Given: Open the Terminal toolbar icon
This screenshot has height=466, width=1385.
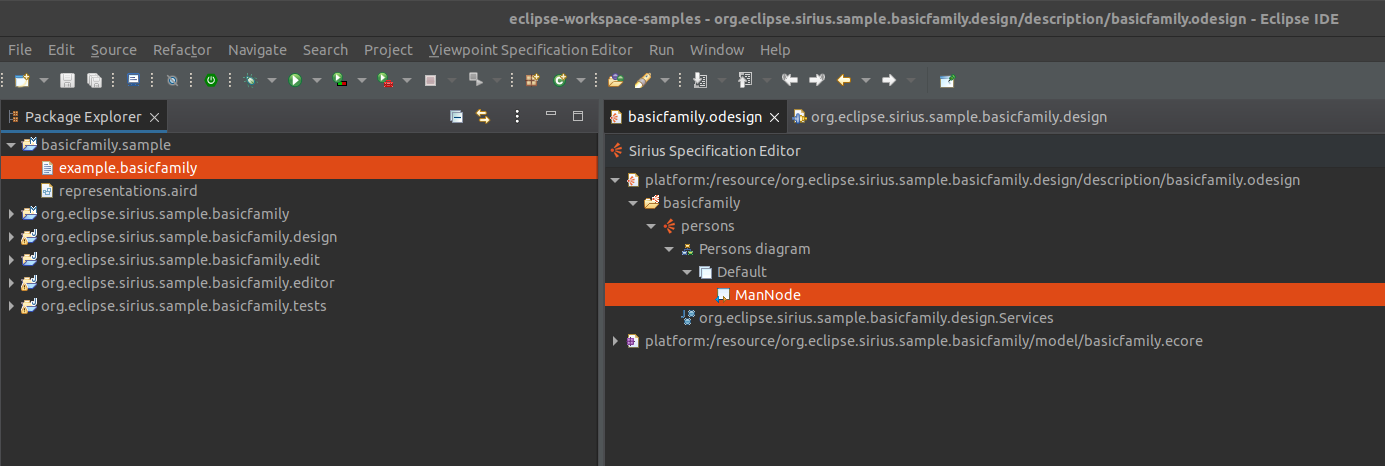Looking at the screenshot, I should click(133, 80).
